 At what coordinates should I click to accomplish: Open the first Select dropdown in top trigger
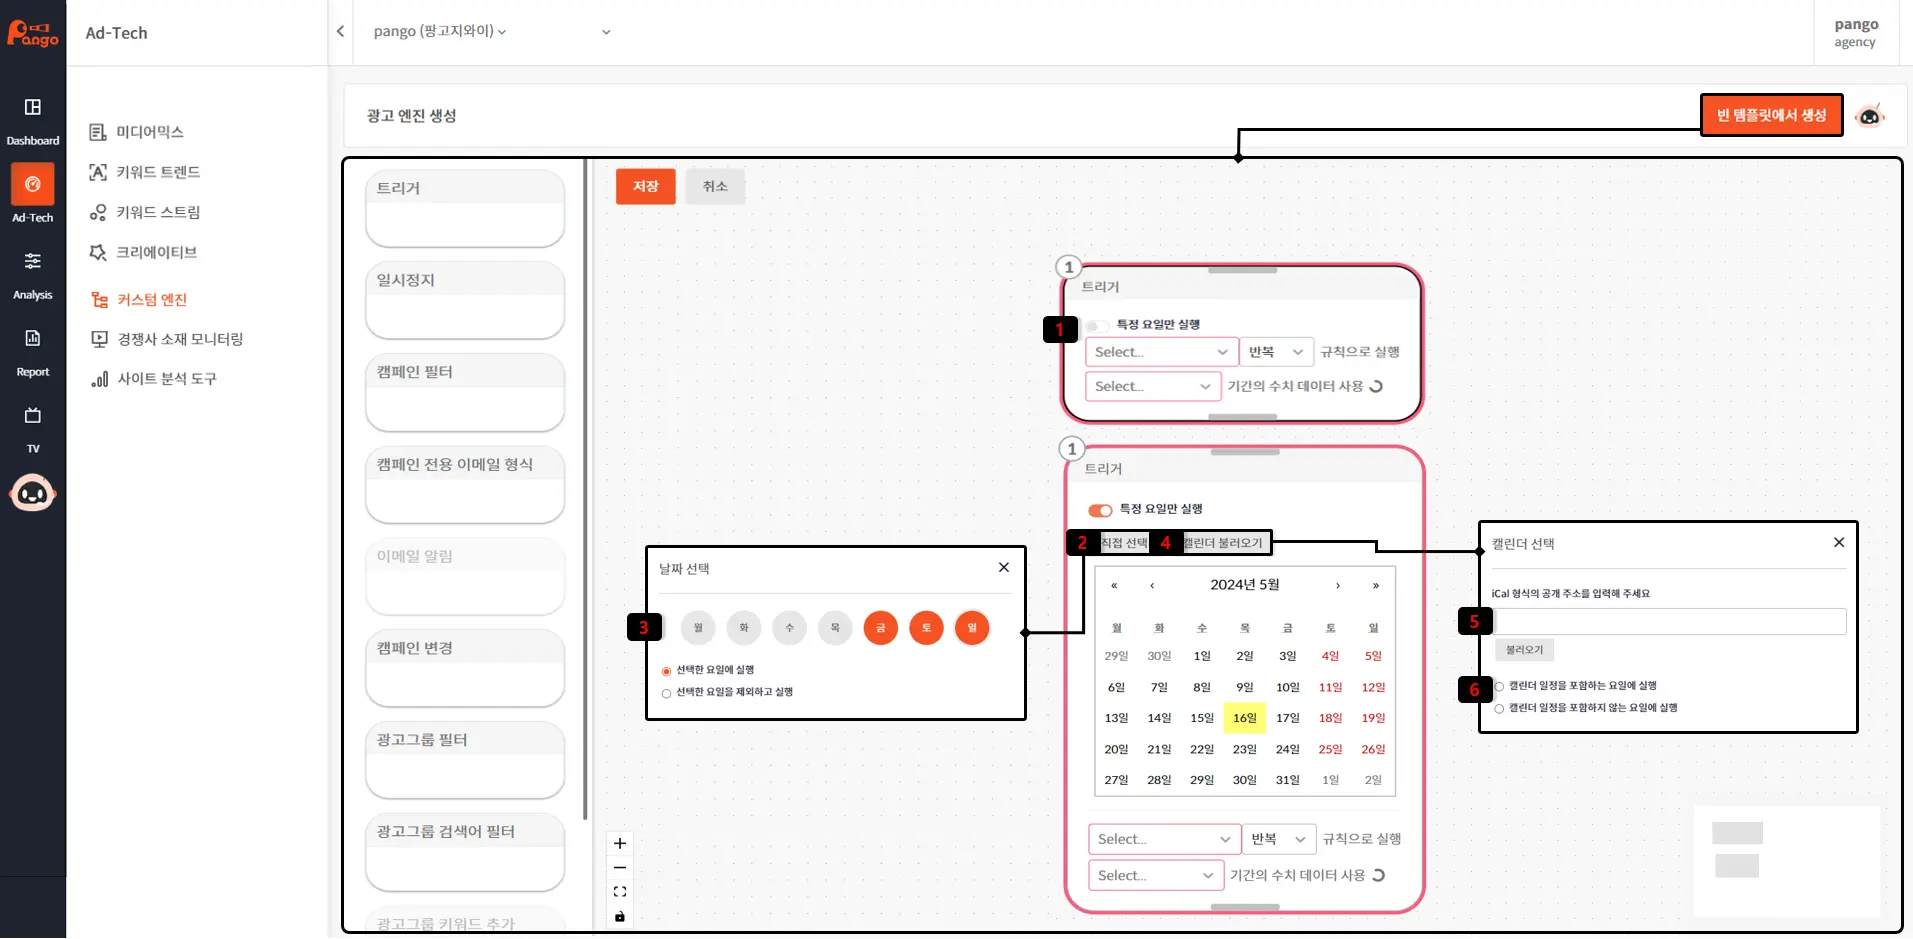[1161, 352]
